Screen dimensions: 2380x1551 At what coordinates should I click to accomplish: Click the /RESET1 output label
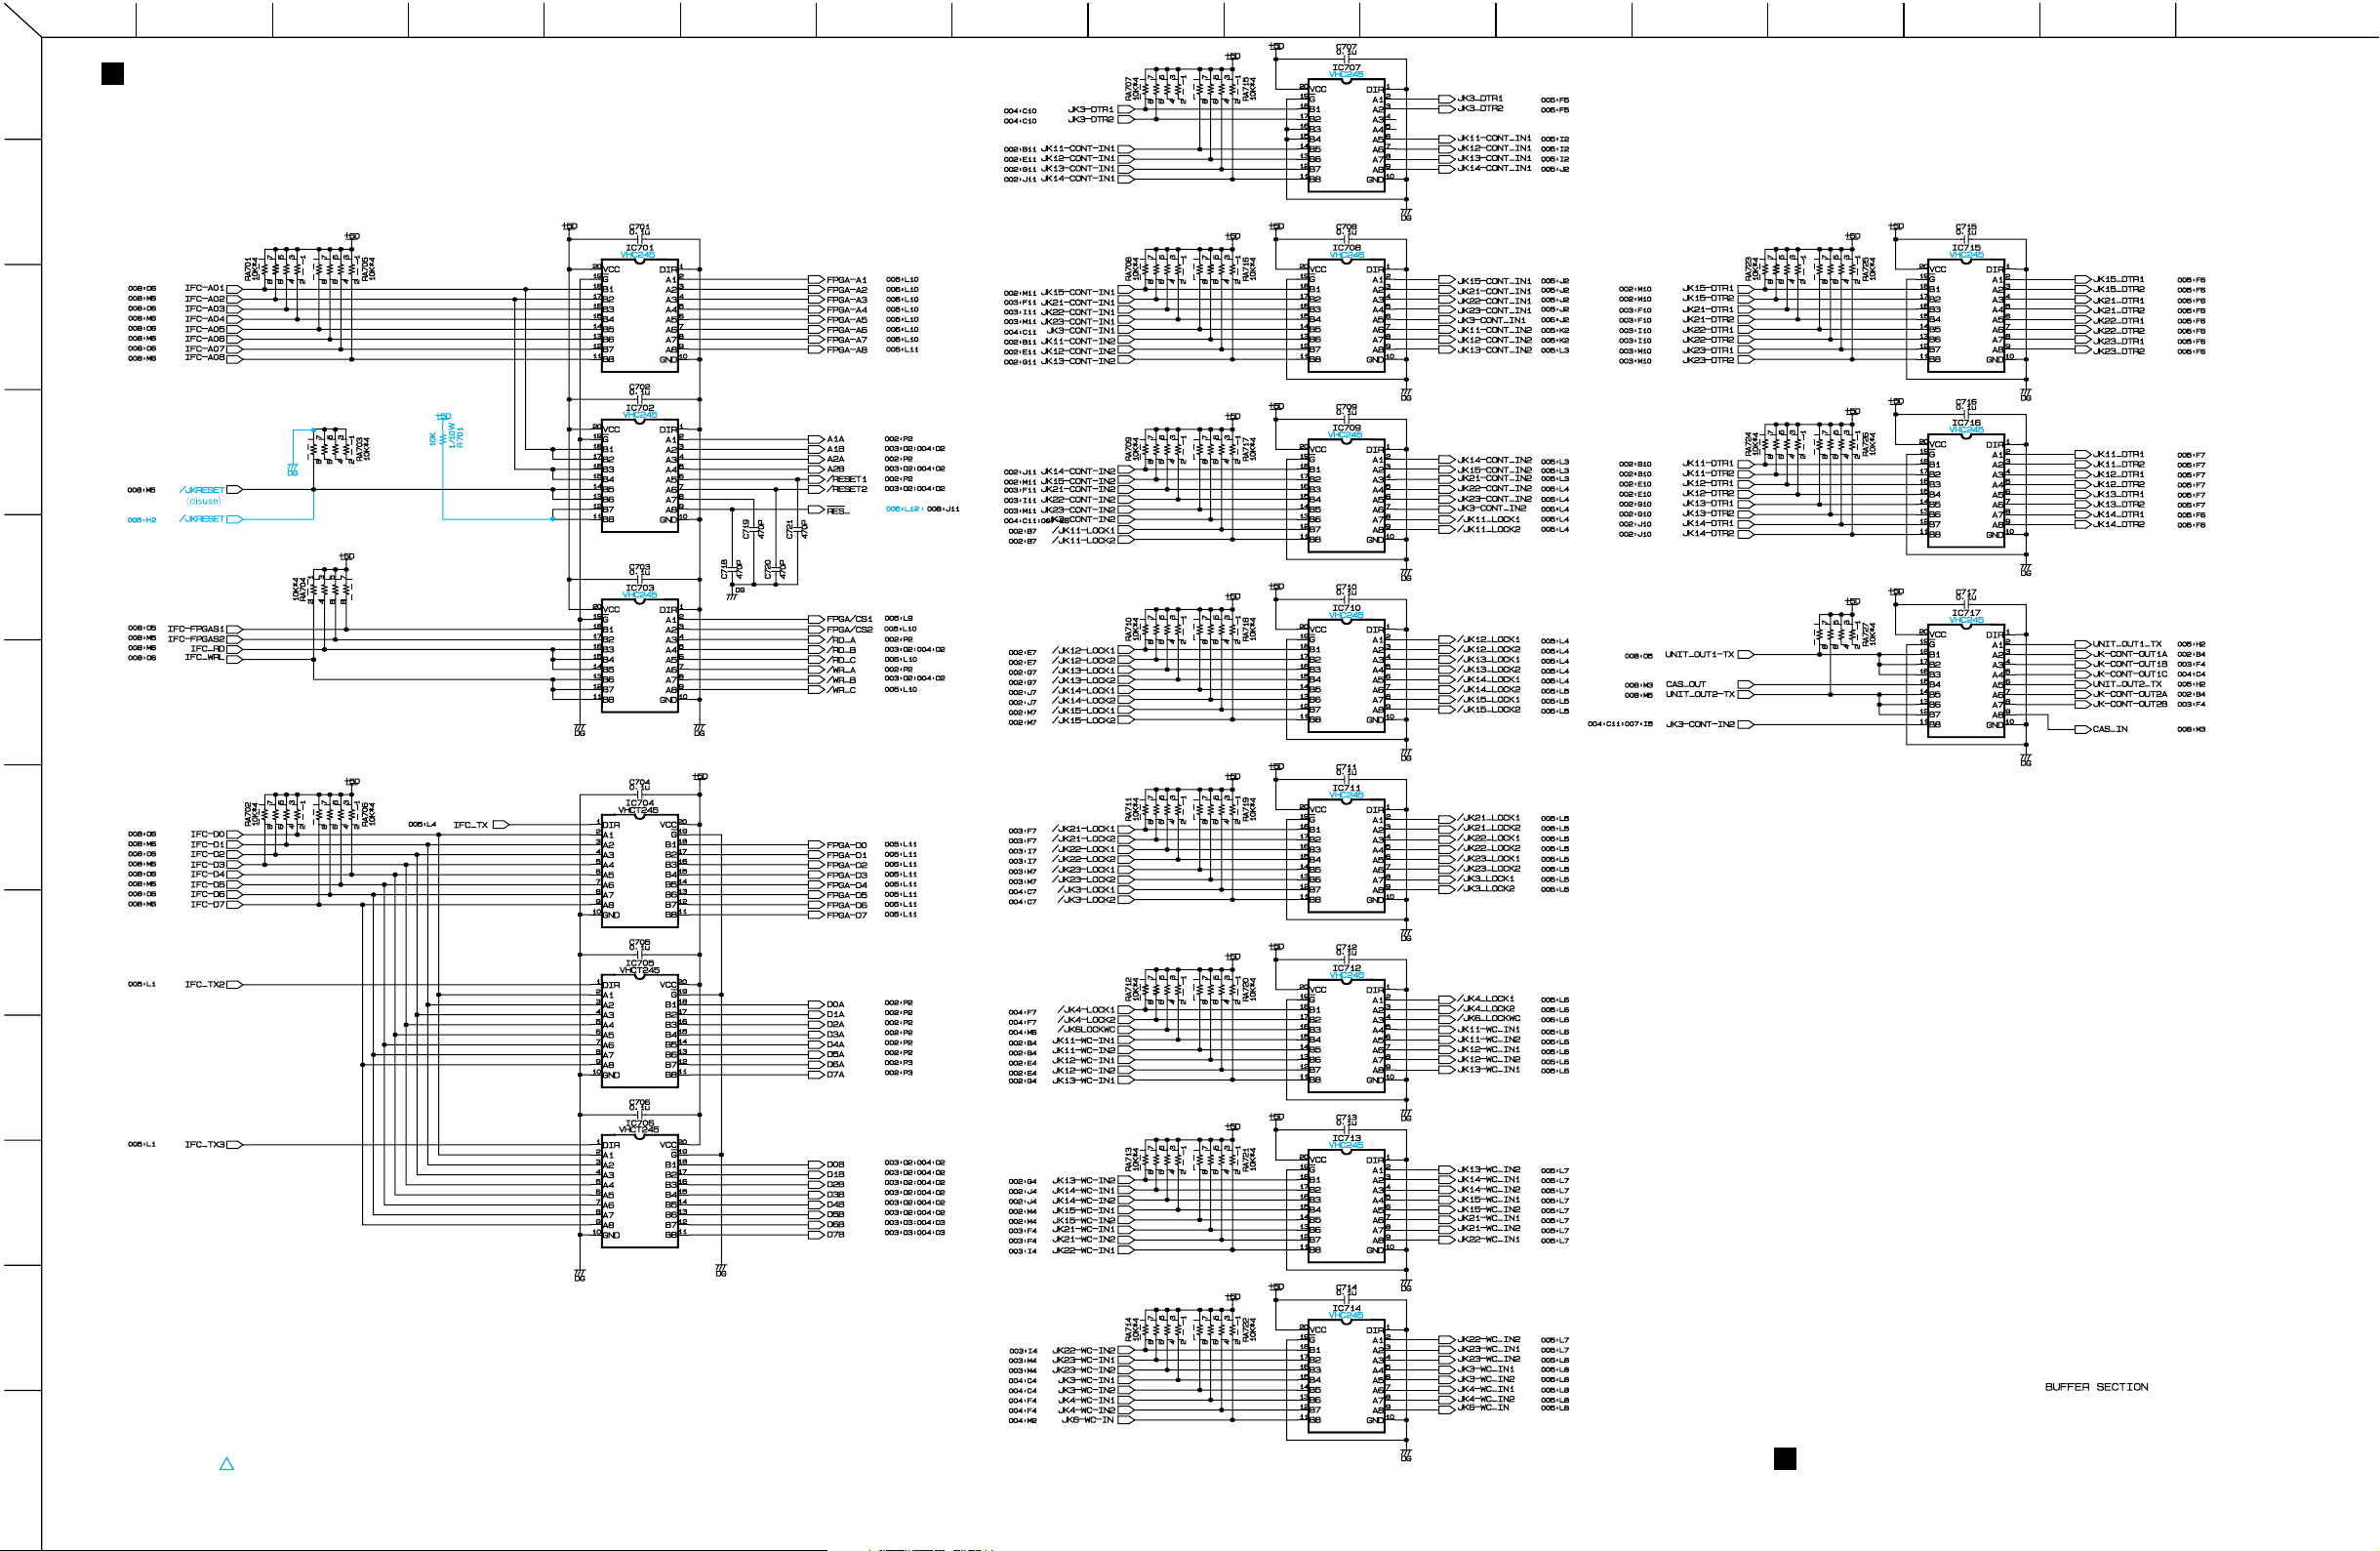tap(847, 479)
